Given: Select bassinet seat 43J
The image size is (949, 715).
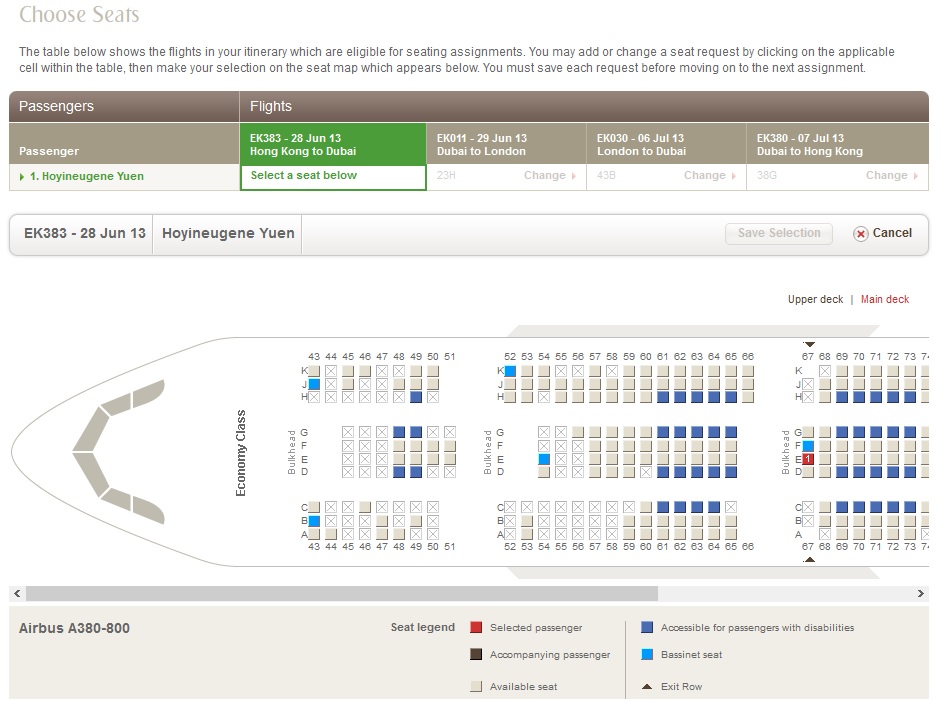Looking at the screenshot, I should tap(314, 384).
